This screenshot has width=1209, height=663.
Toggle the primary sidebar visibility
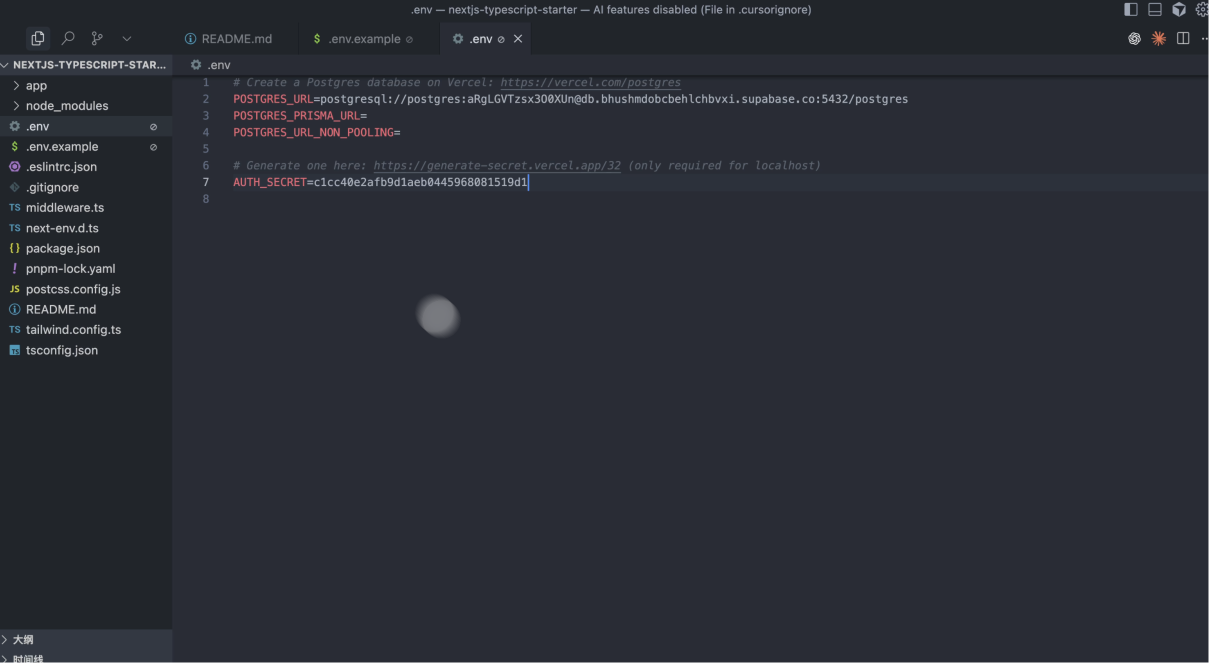tap(1131, 10)
